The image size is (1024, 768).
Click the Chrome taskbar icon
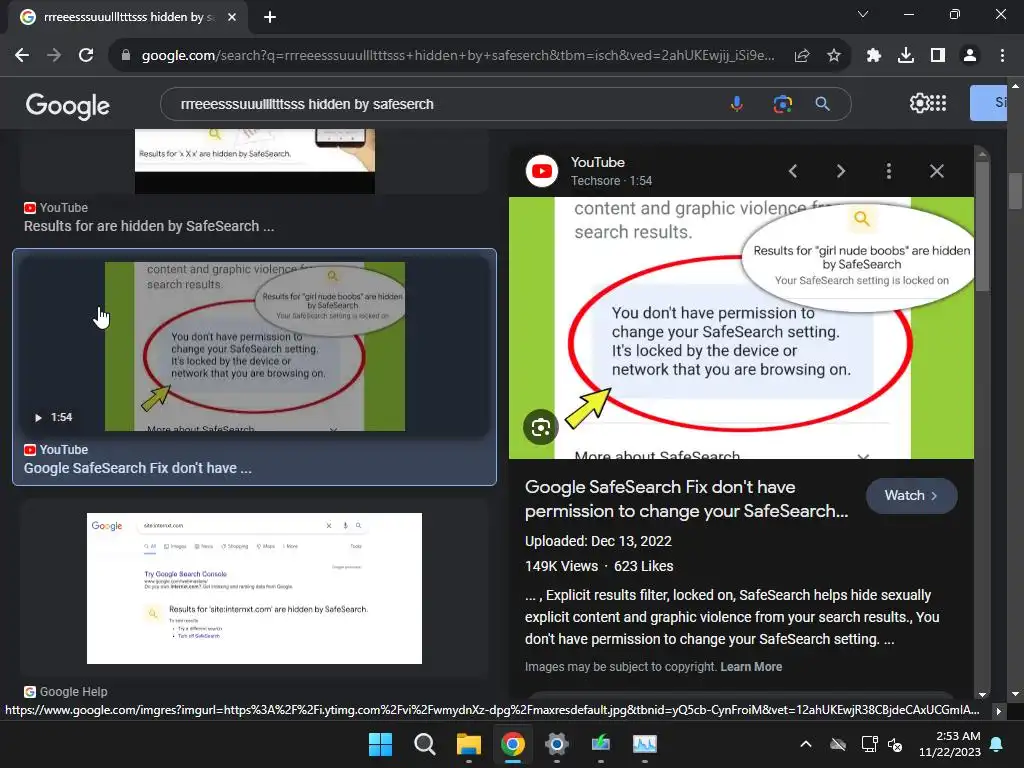point(513,744)
